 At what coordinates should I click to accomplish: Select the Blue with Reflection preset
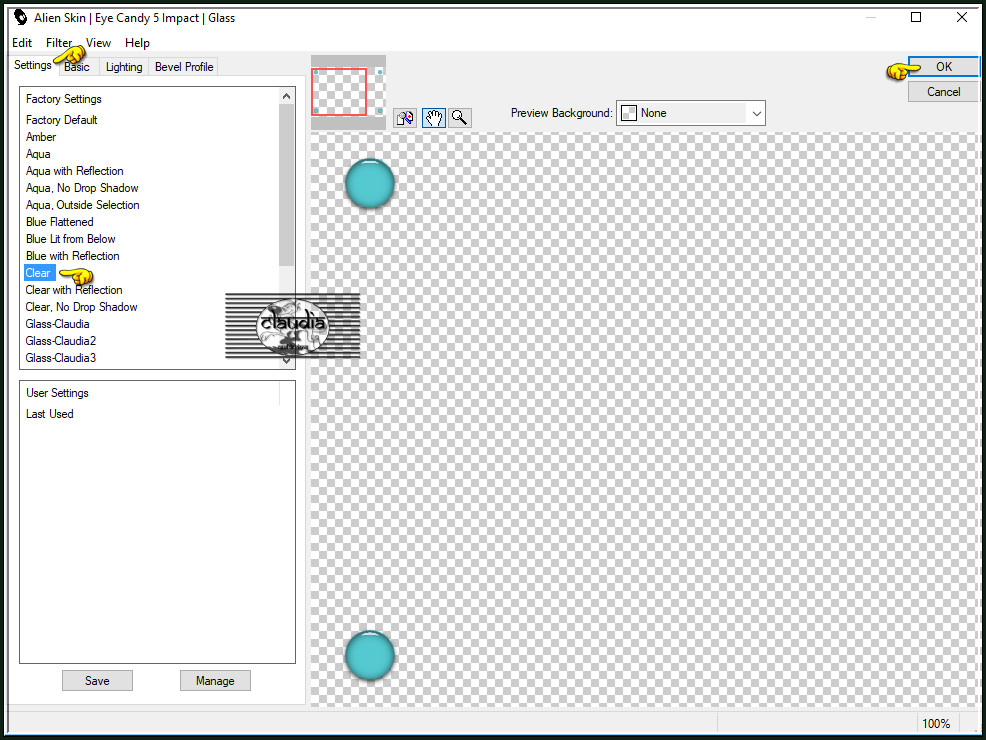pyautogui.click(x=73, y=256)
